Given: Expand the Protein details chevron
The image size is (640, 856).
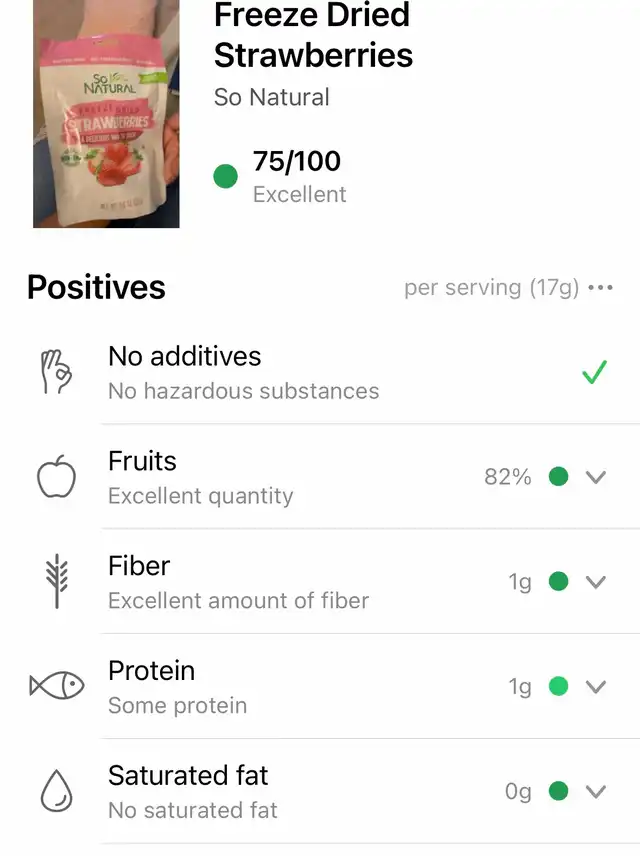Looking at the screenshot, I should coord(596,687).
